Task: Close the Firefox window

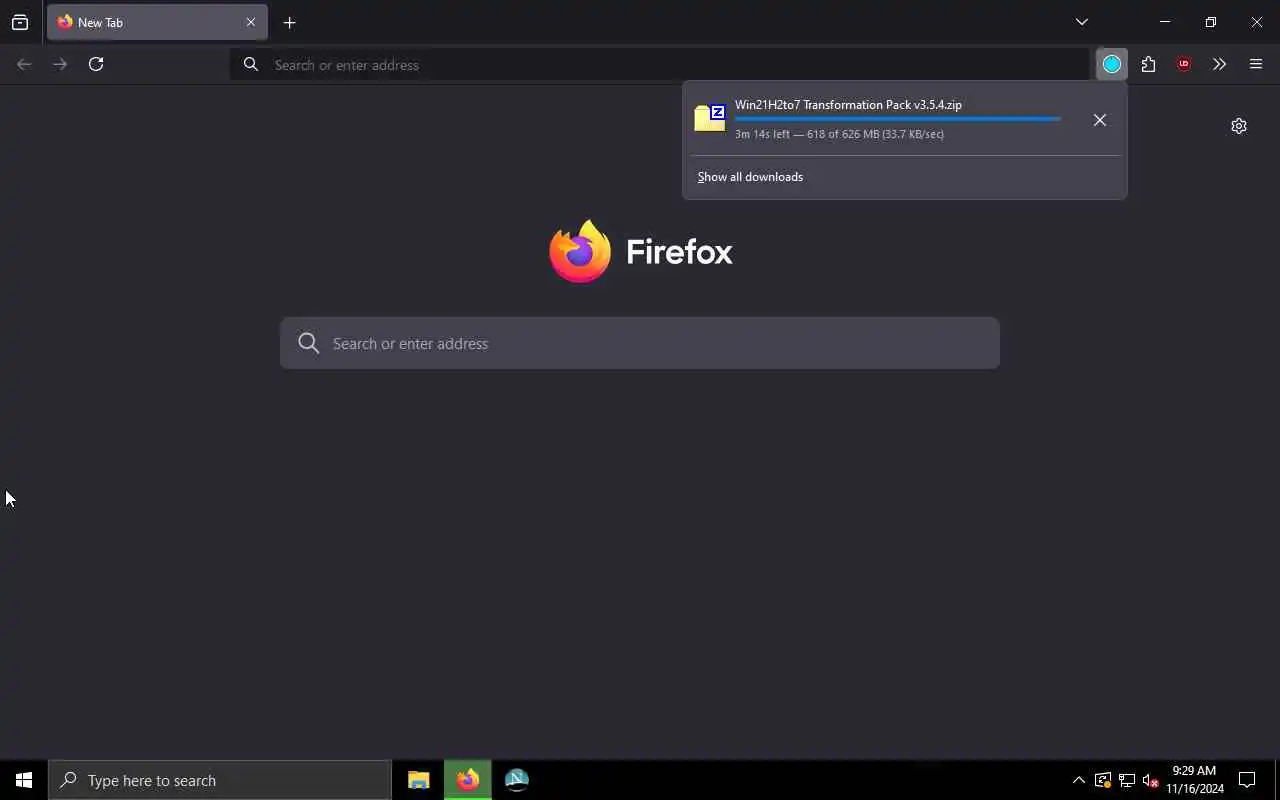Action: [1257, 22]
